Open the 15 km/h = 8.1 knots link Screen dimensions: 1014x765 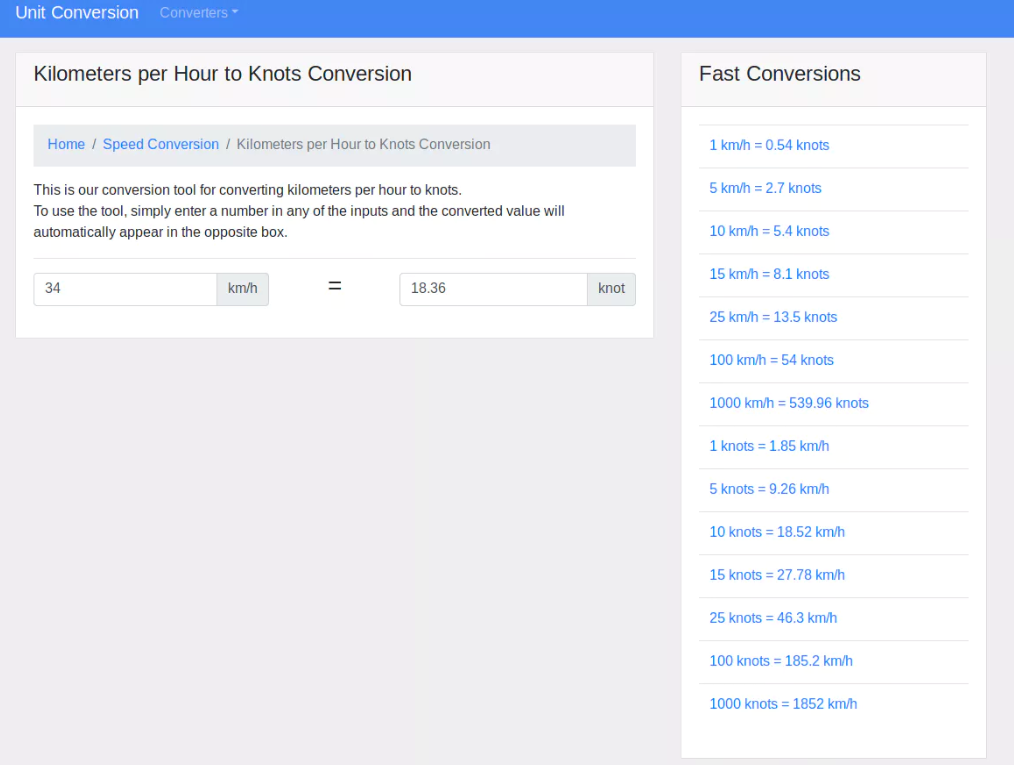pyautogui.click(x=769, y=274)
